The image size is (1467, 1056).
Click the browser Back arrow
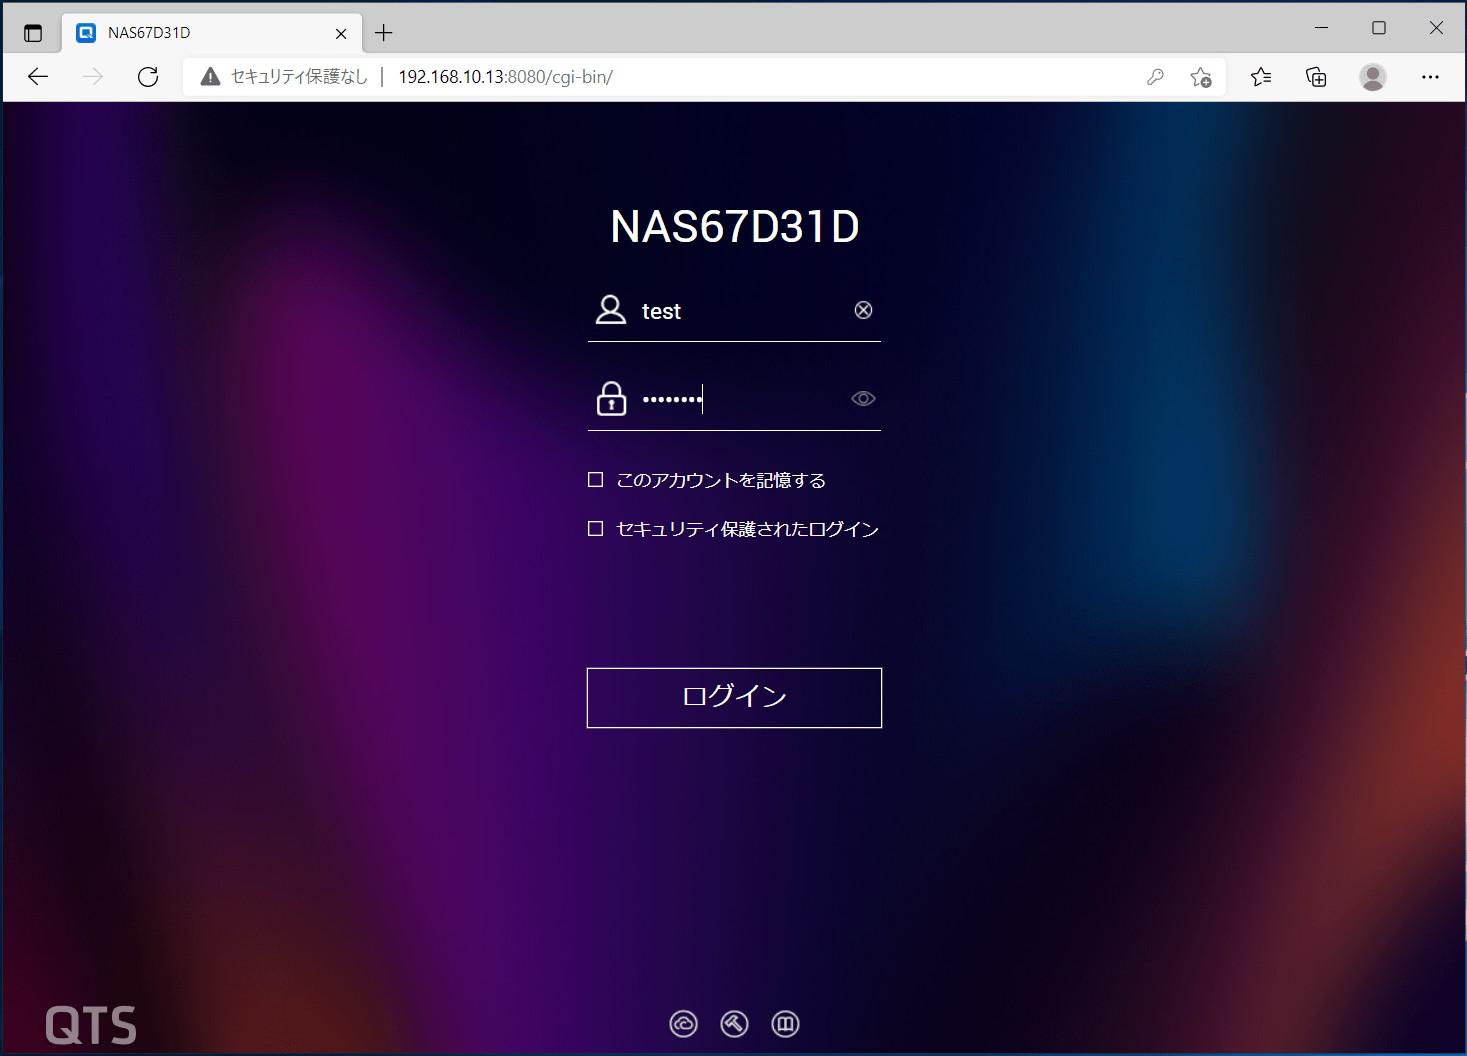click(x=38, y=77)
